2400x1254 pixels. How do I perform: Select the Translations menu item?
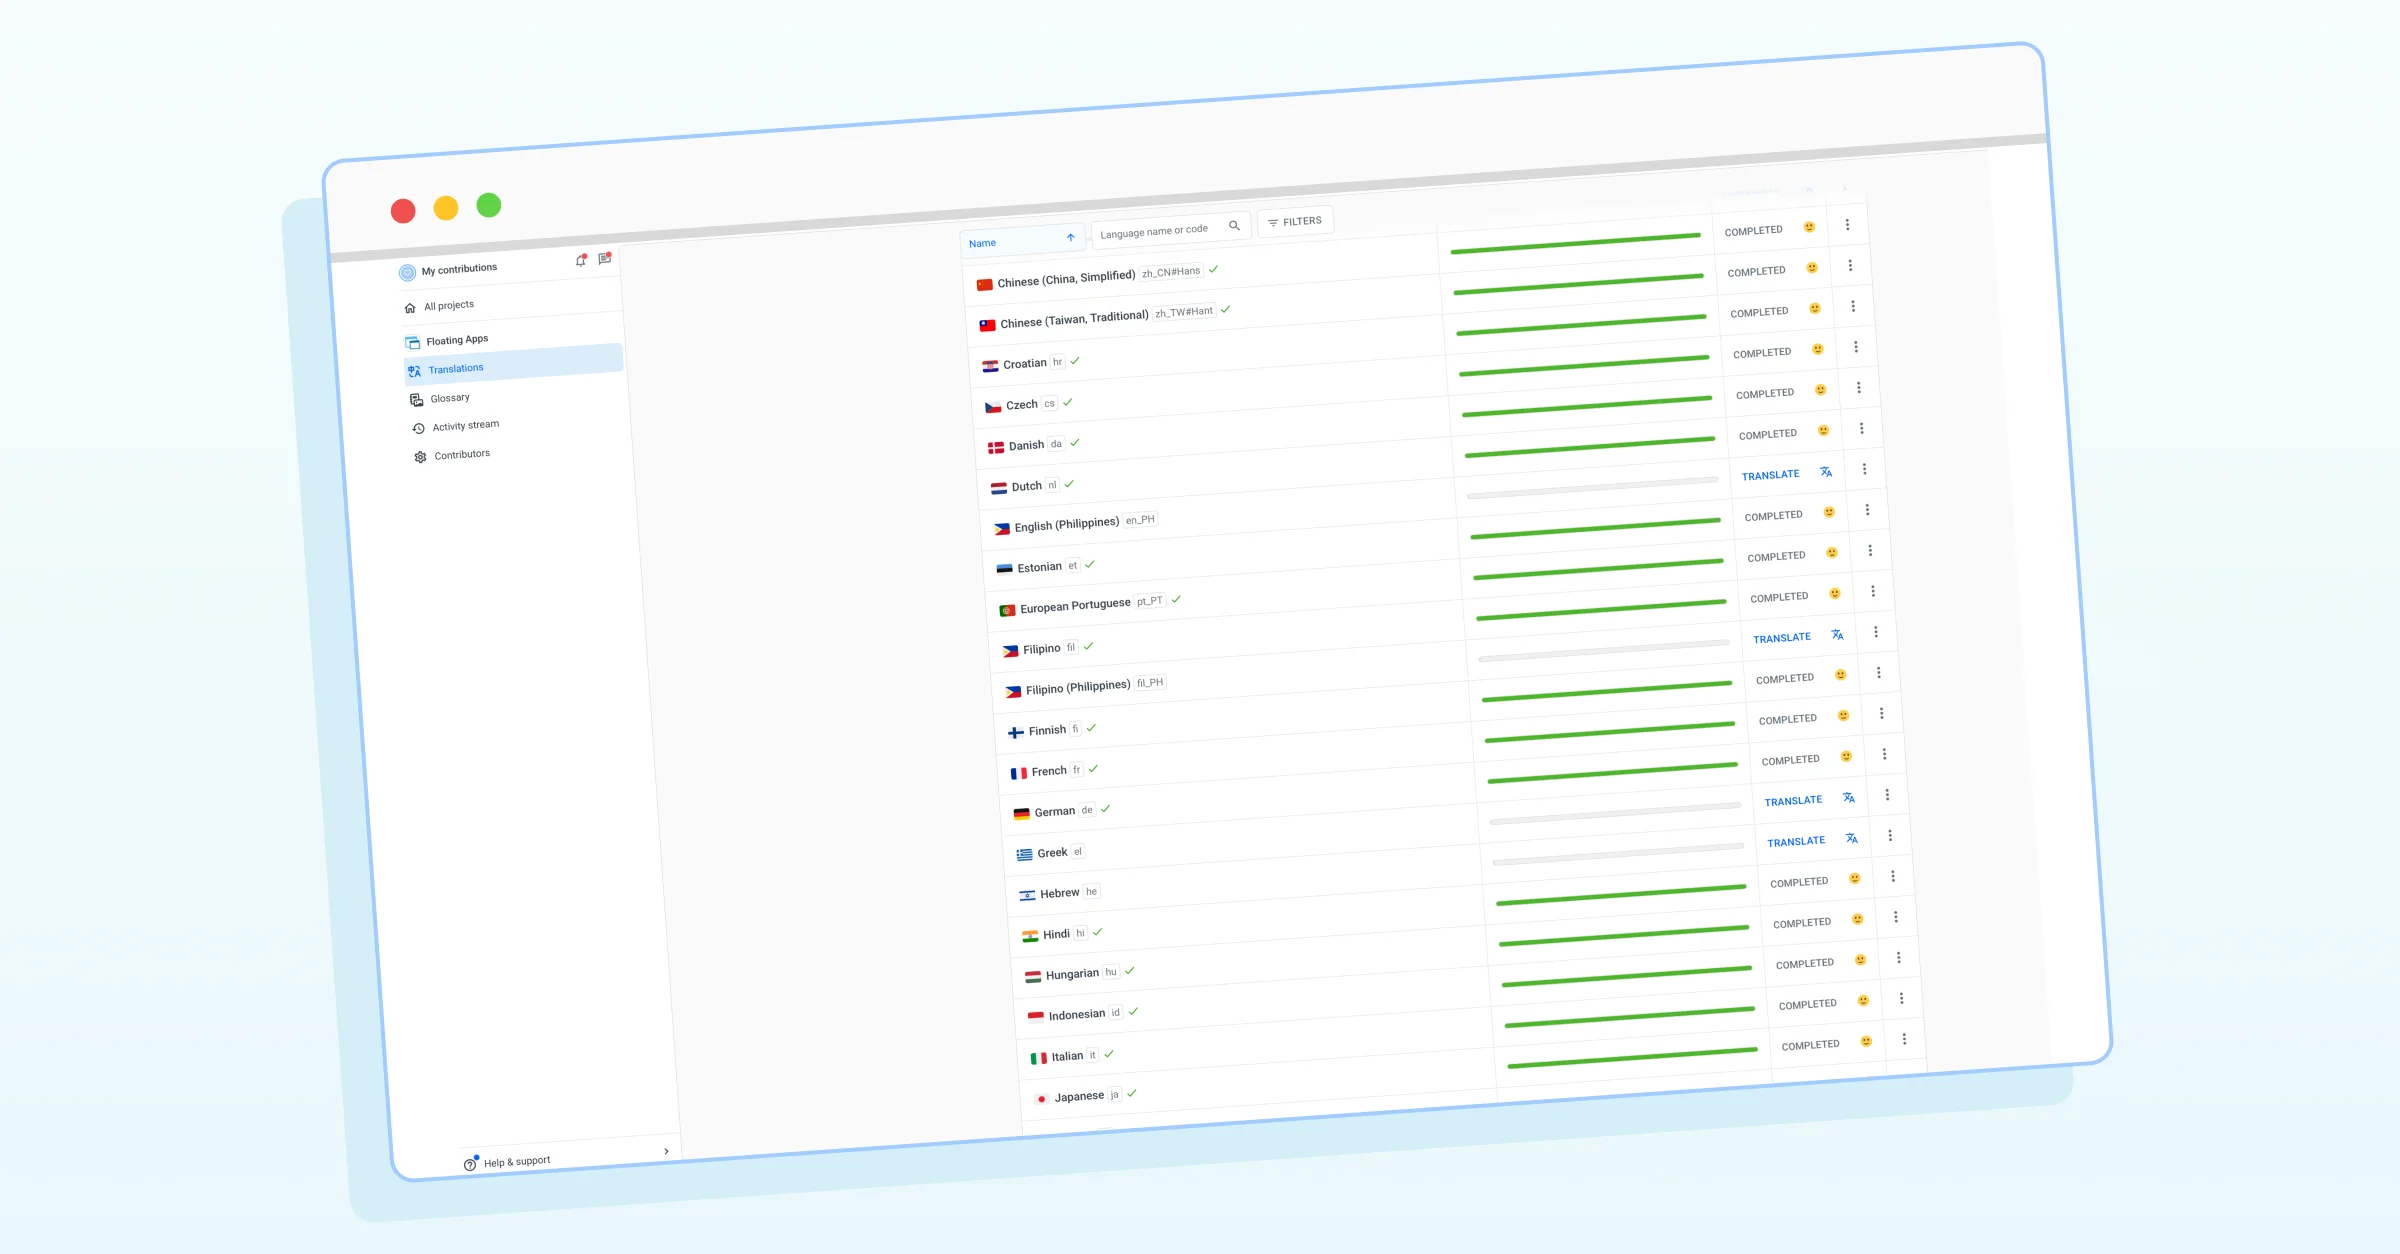[514, 364]
